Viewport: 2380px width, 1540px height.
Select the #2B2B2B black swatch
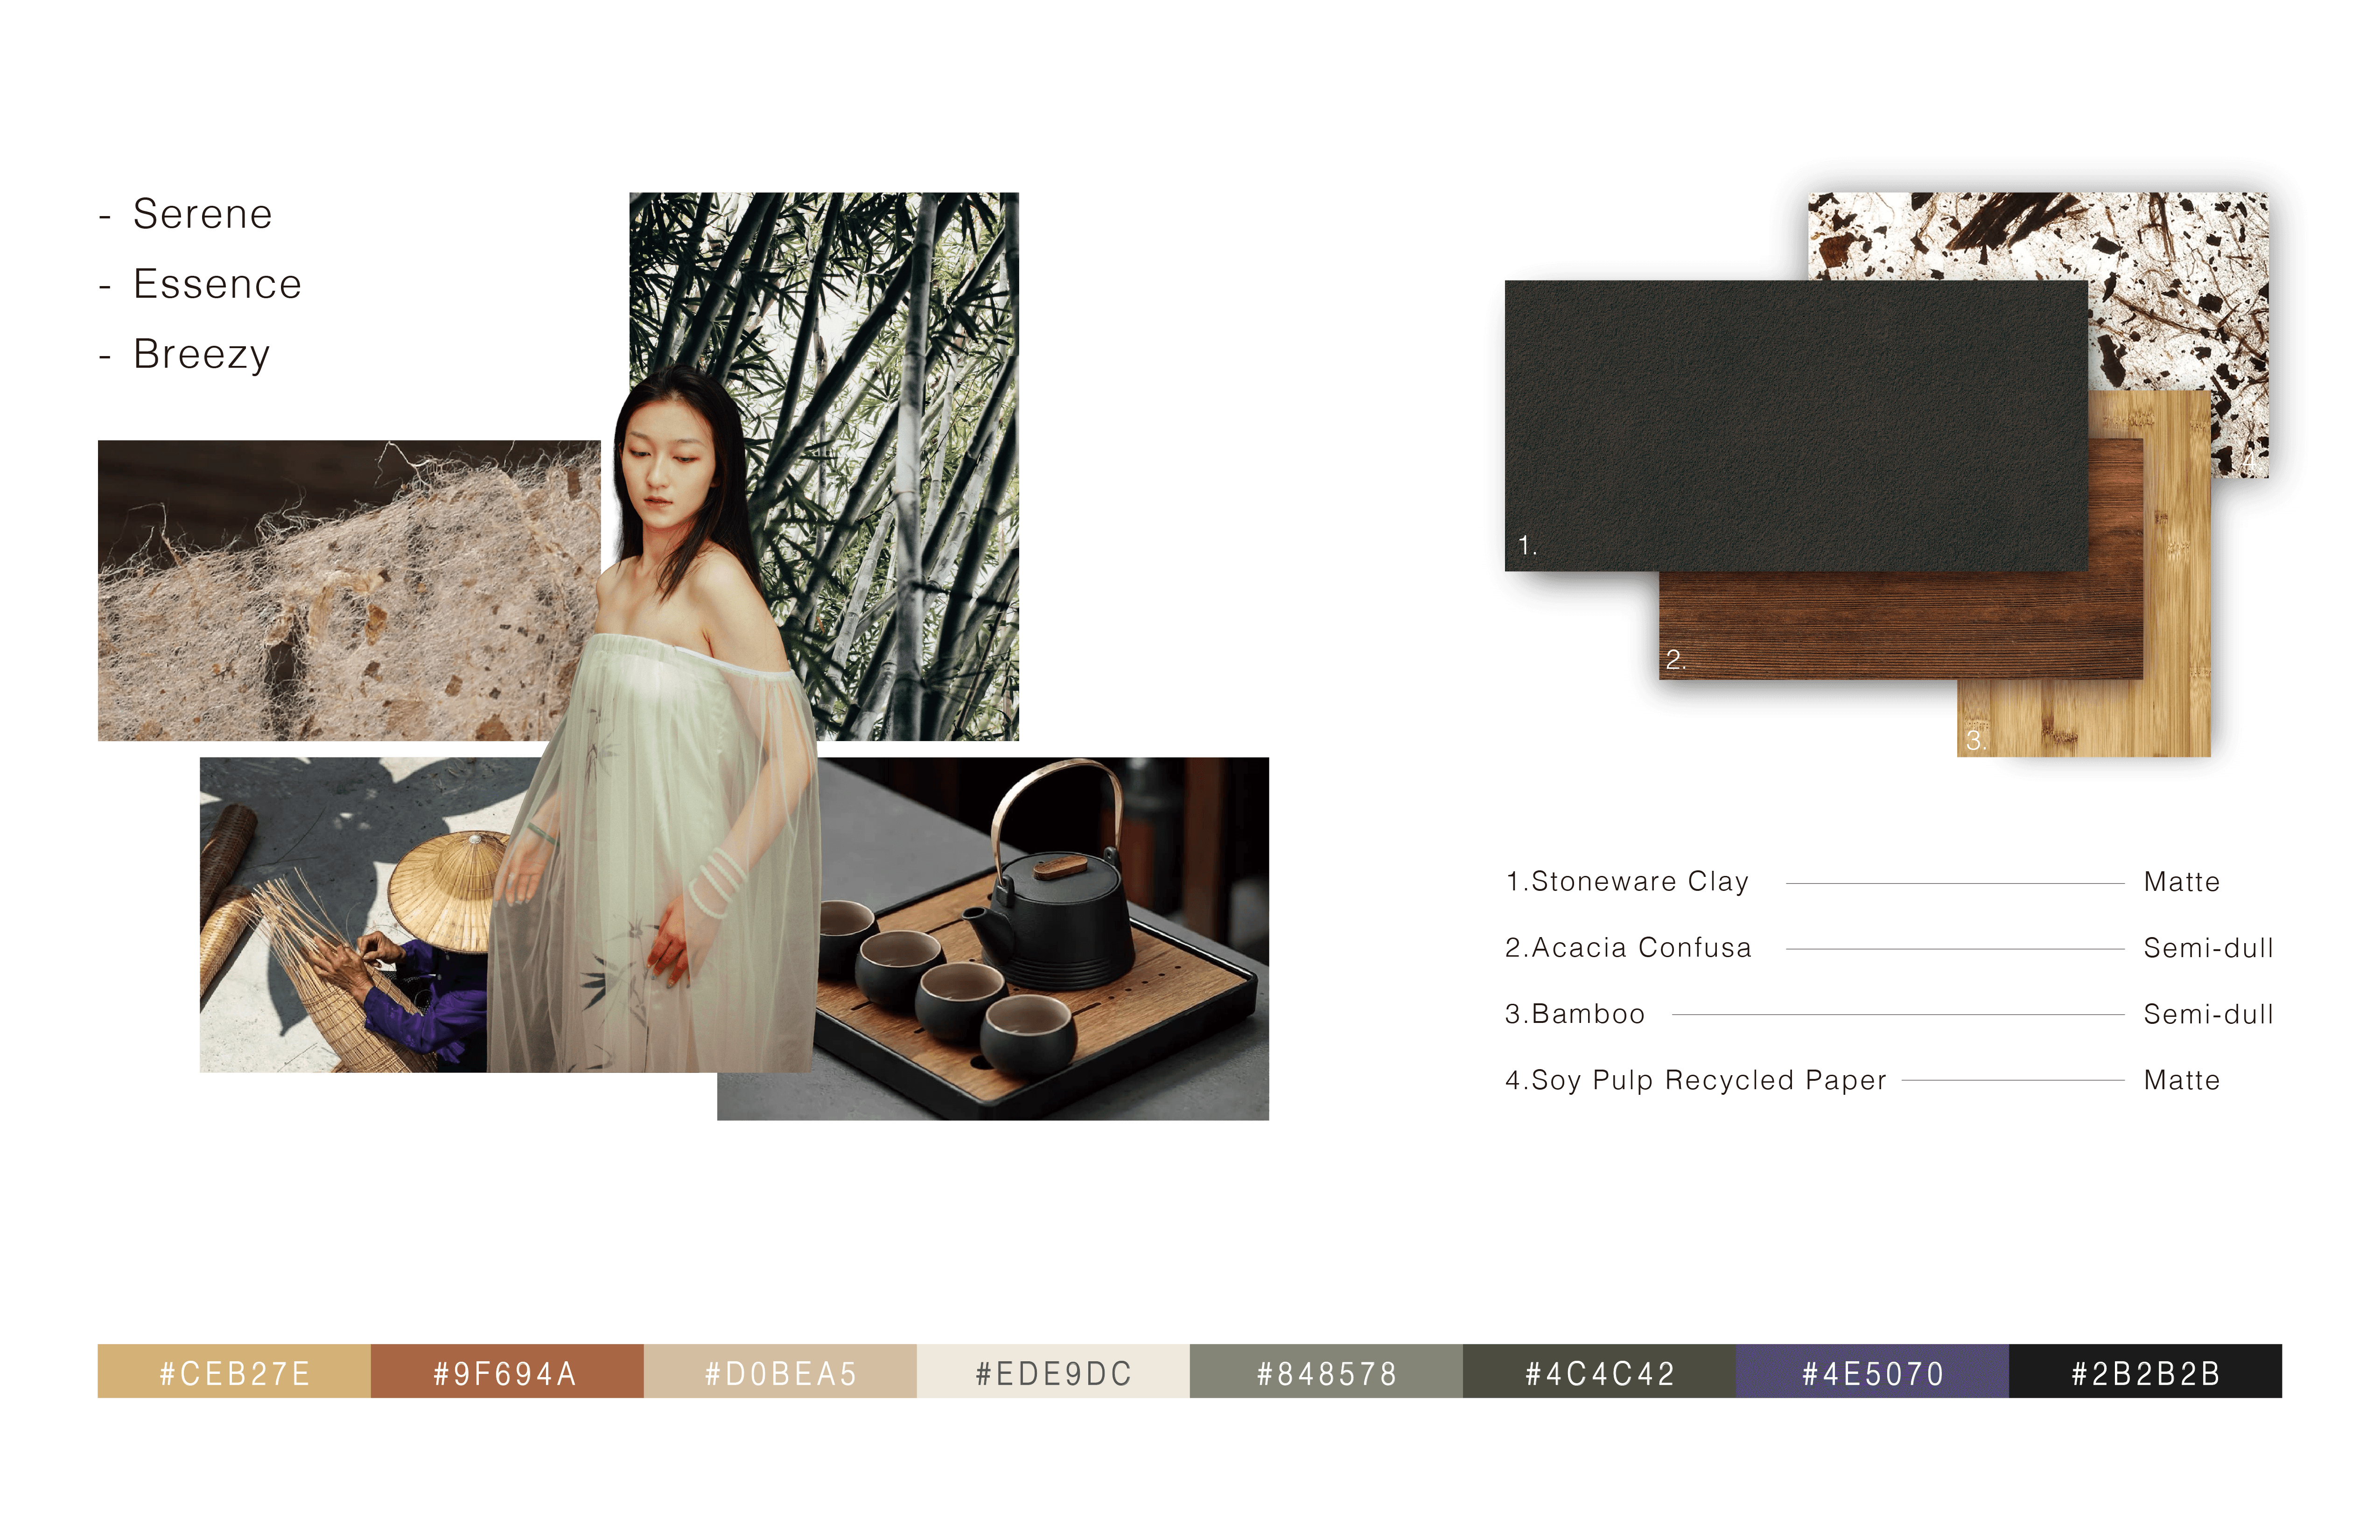tap(2145, 1371)
